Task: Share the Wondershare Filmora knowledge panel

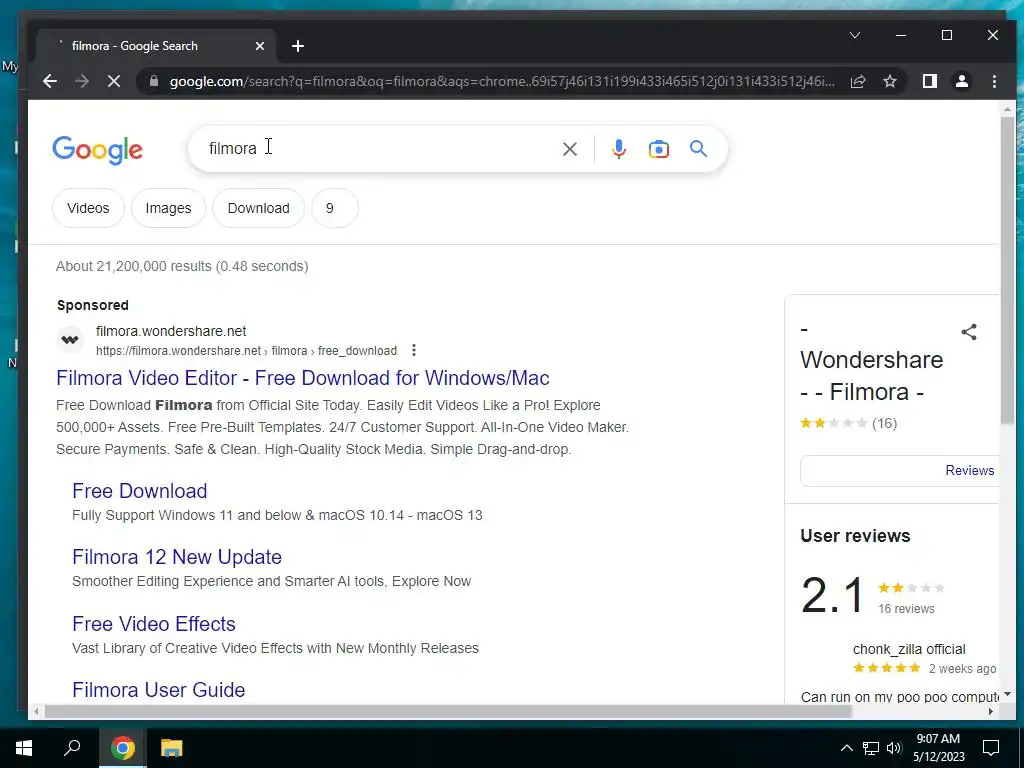Action: click(969, 332)
